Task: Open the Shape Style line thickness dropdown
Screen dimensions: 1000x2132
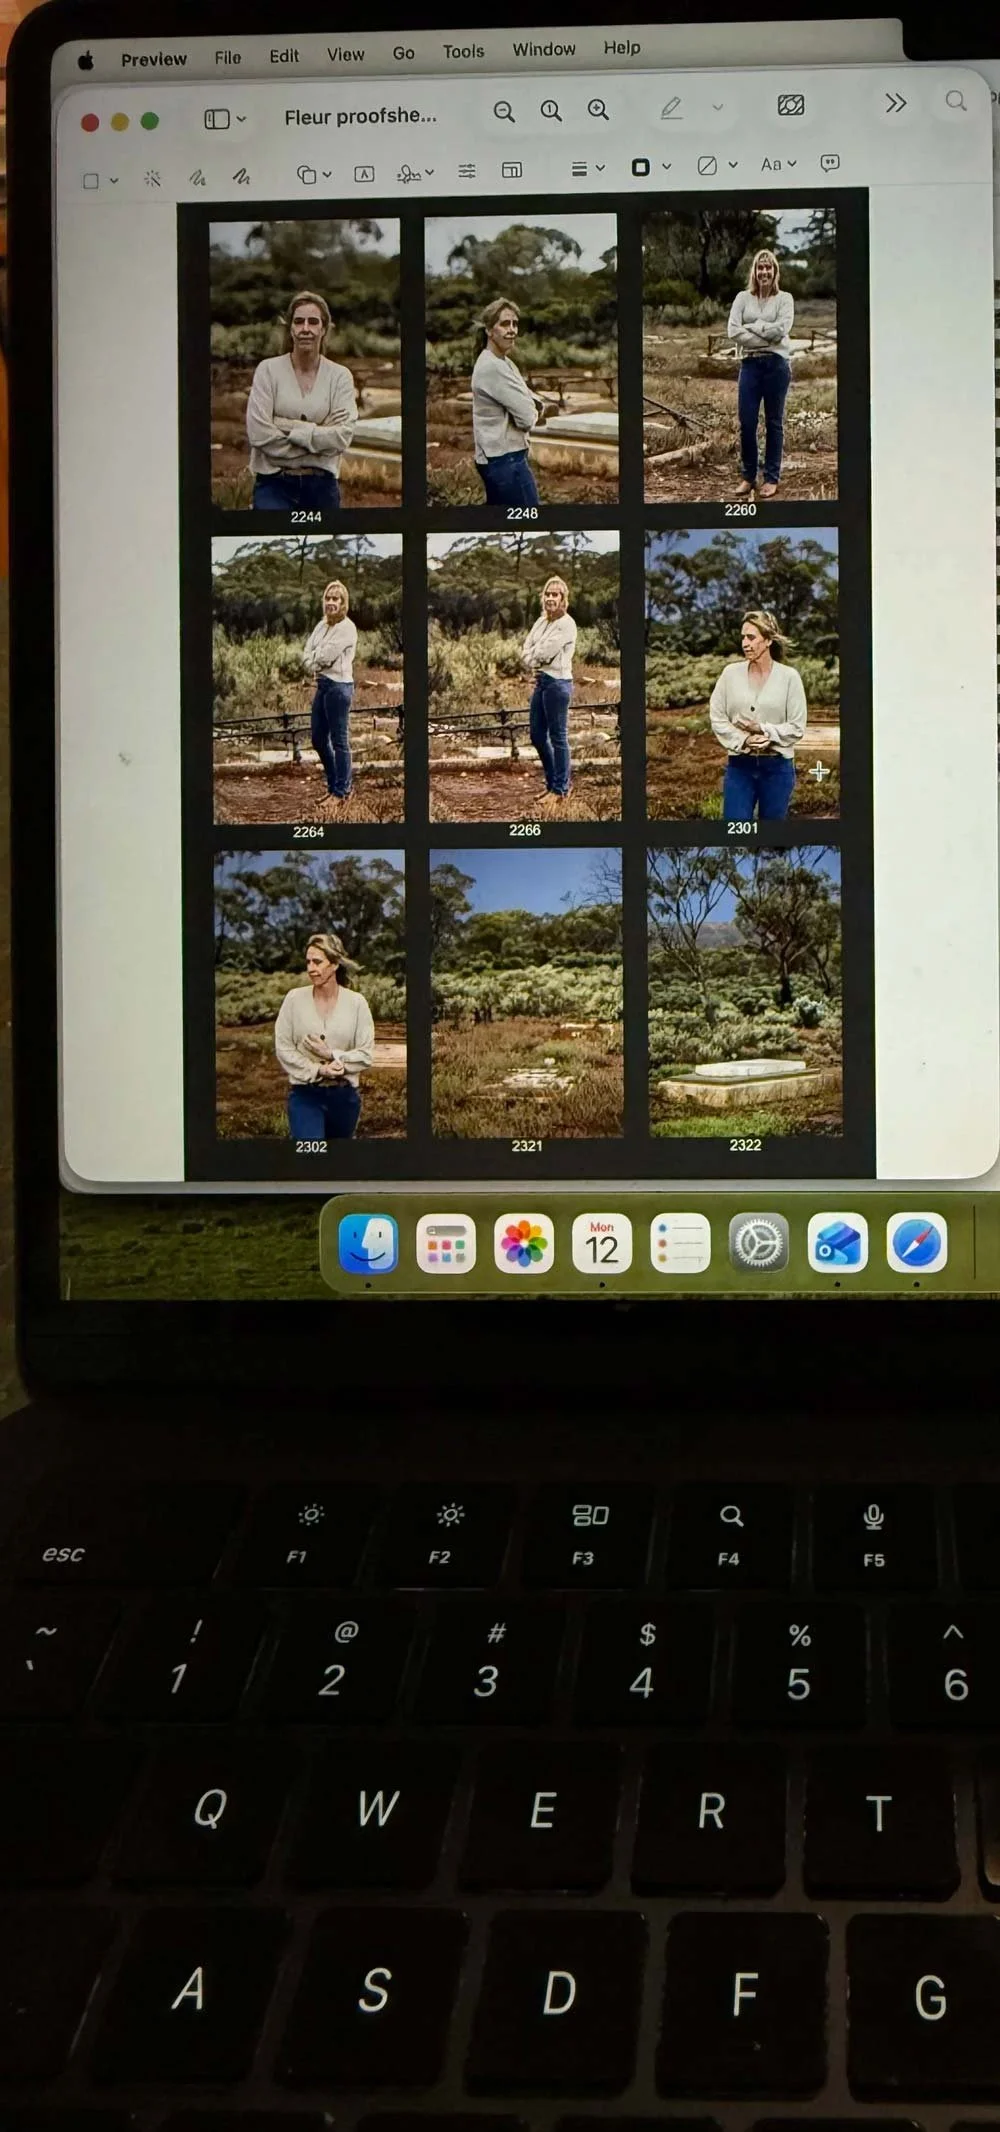Action: (587, 169)
